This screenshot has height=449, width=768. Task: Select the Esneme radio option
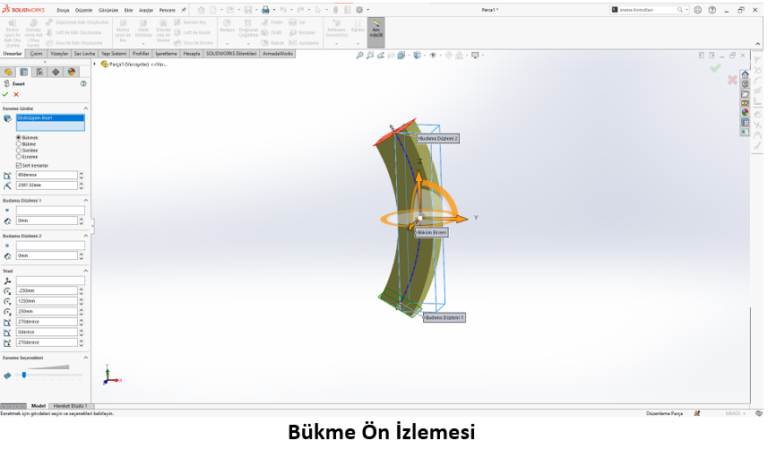(18, 156)
